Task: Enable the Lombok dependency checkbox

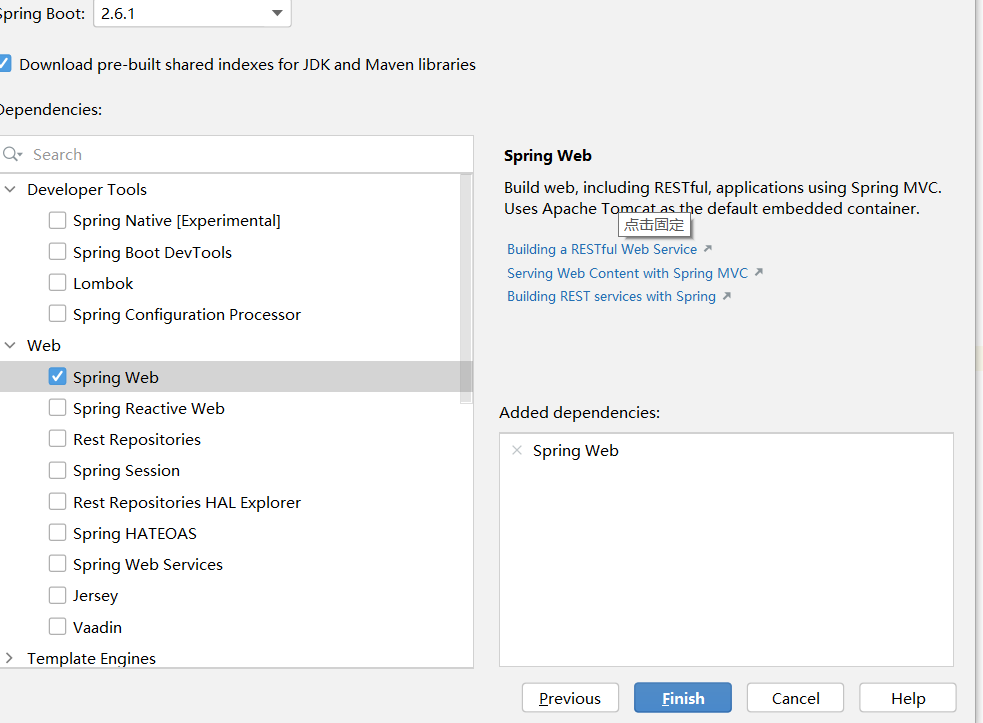Action: coord(58,283)
